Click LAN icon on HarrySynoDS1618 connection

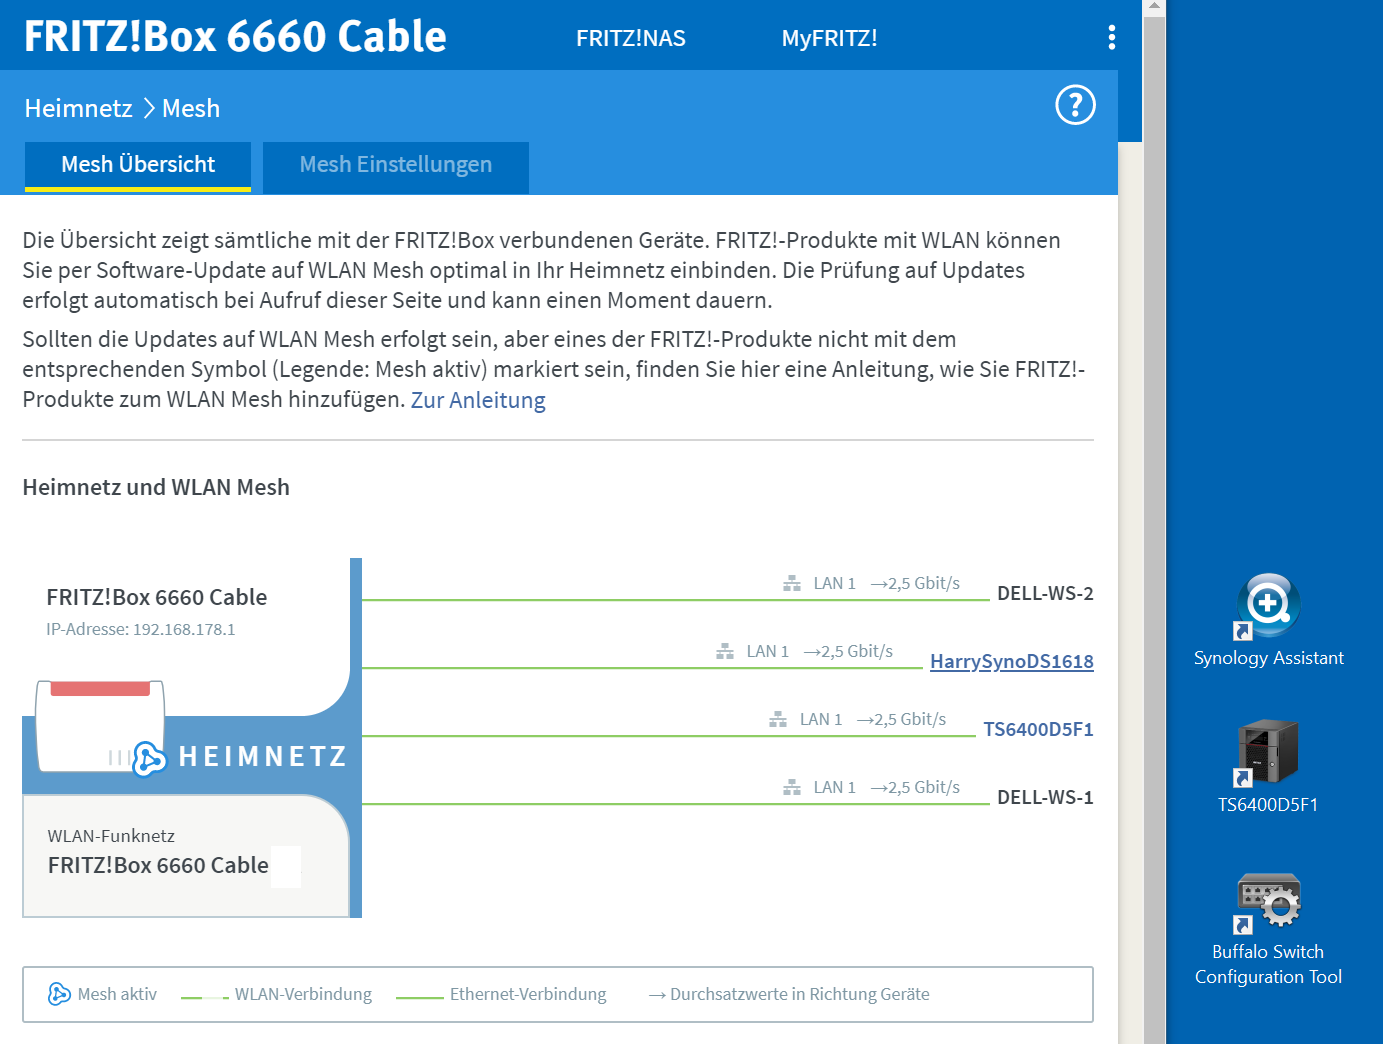click(x=725, y=652)
